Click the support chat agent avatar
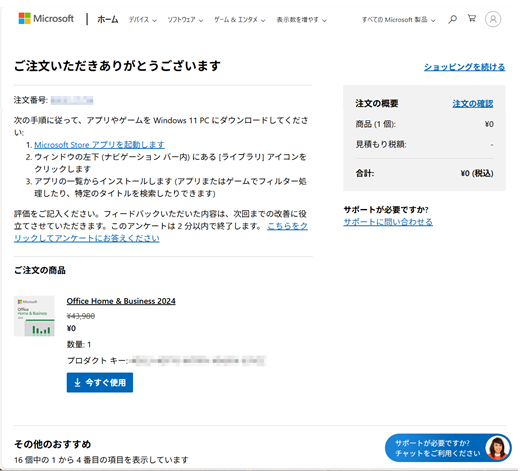The width and height of the screenshot is (520, 471). pyautogui.click(x=497, y=448)
